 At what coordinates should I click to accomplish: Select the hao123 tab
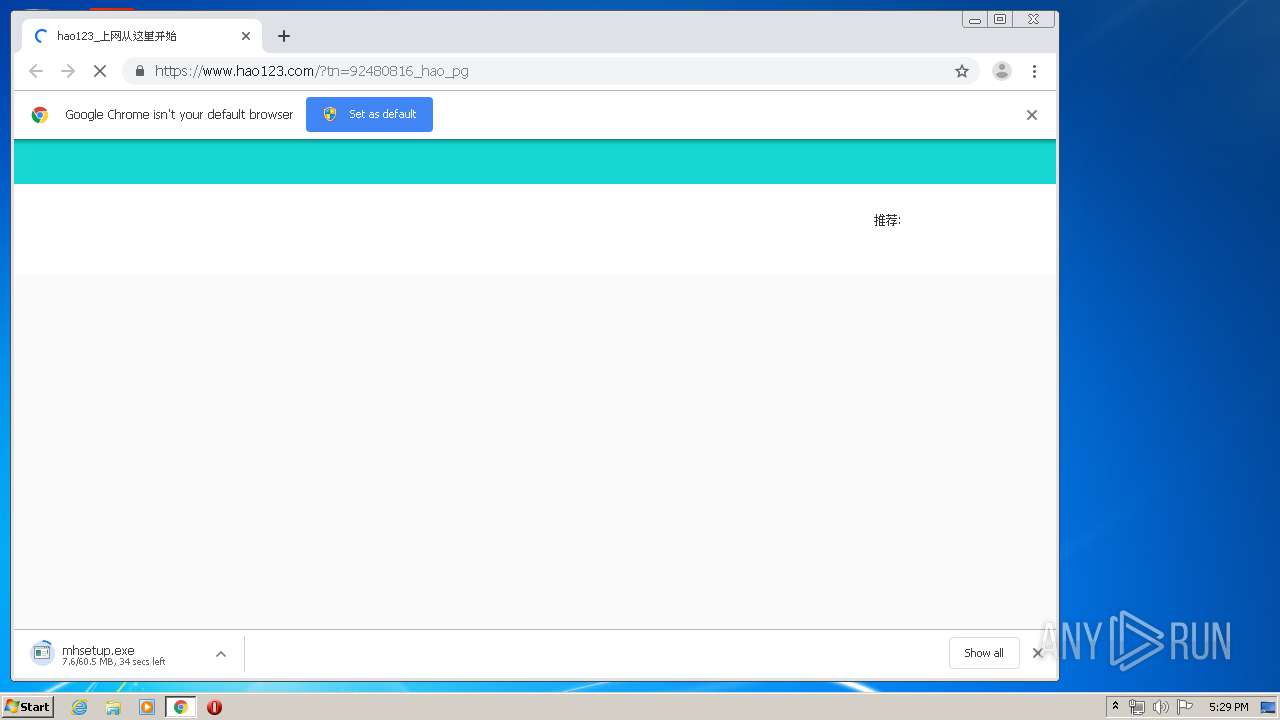tap(142, 36)
